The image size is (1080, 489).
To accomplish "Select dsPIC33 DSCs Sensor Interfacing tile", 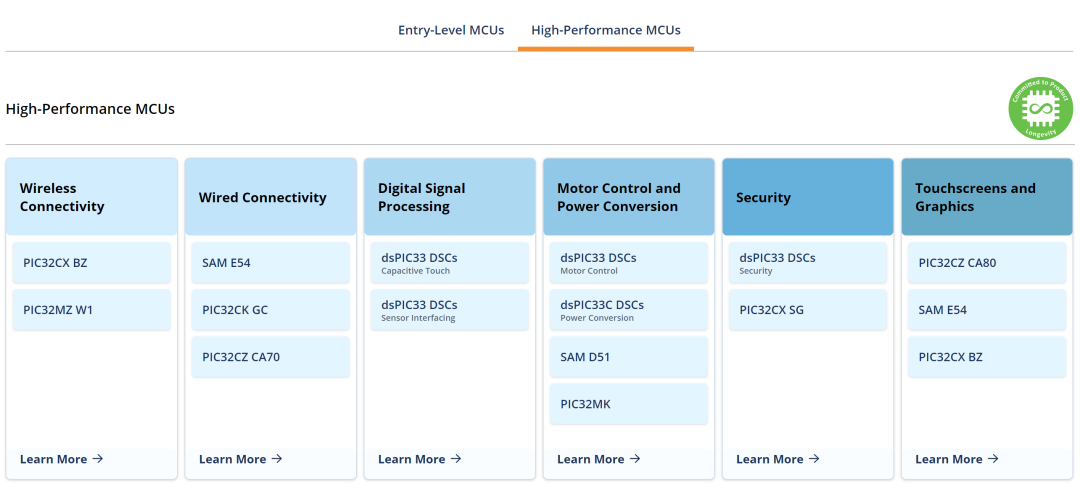I will pos(449,310).
